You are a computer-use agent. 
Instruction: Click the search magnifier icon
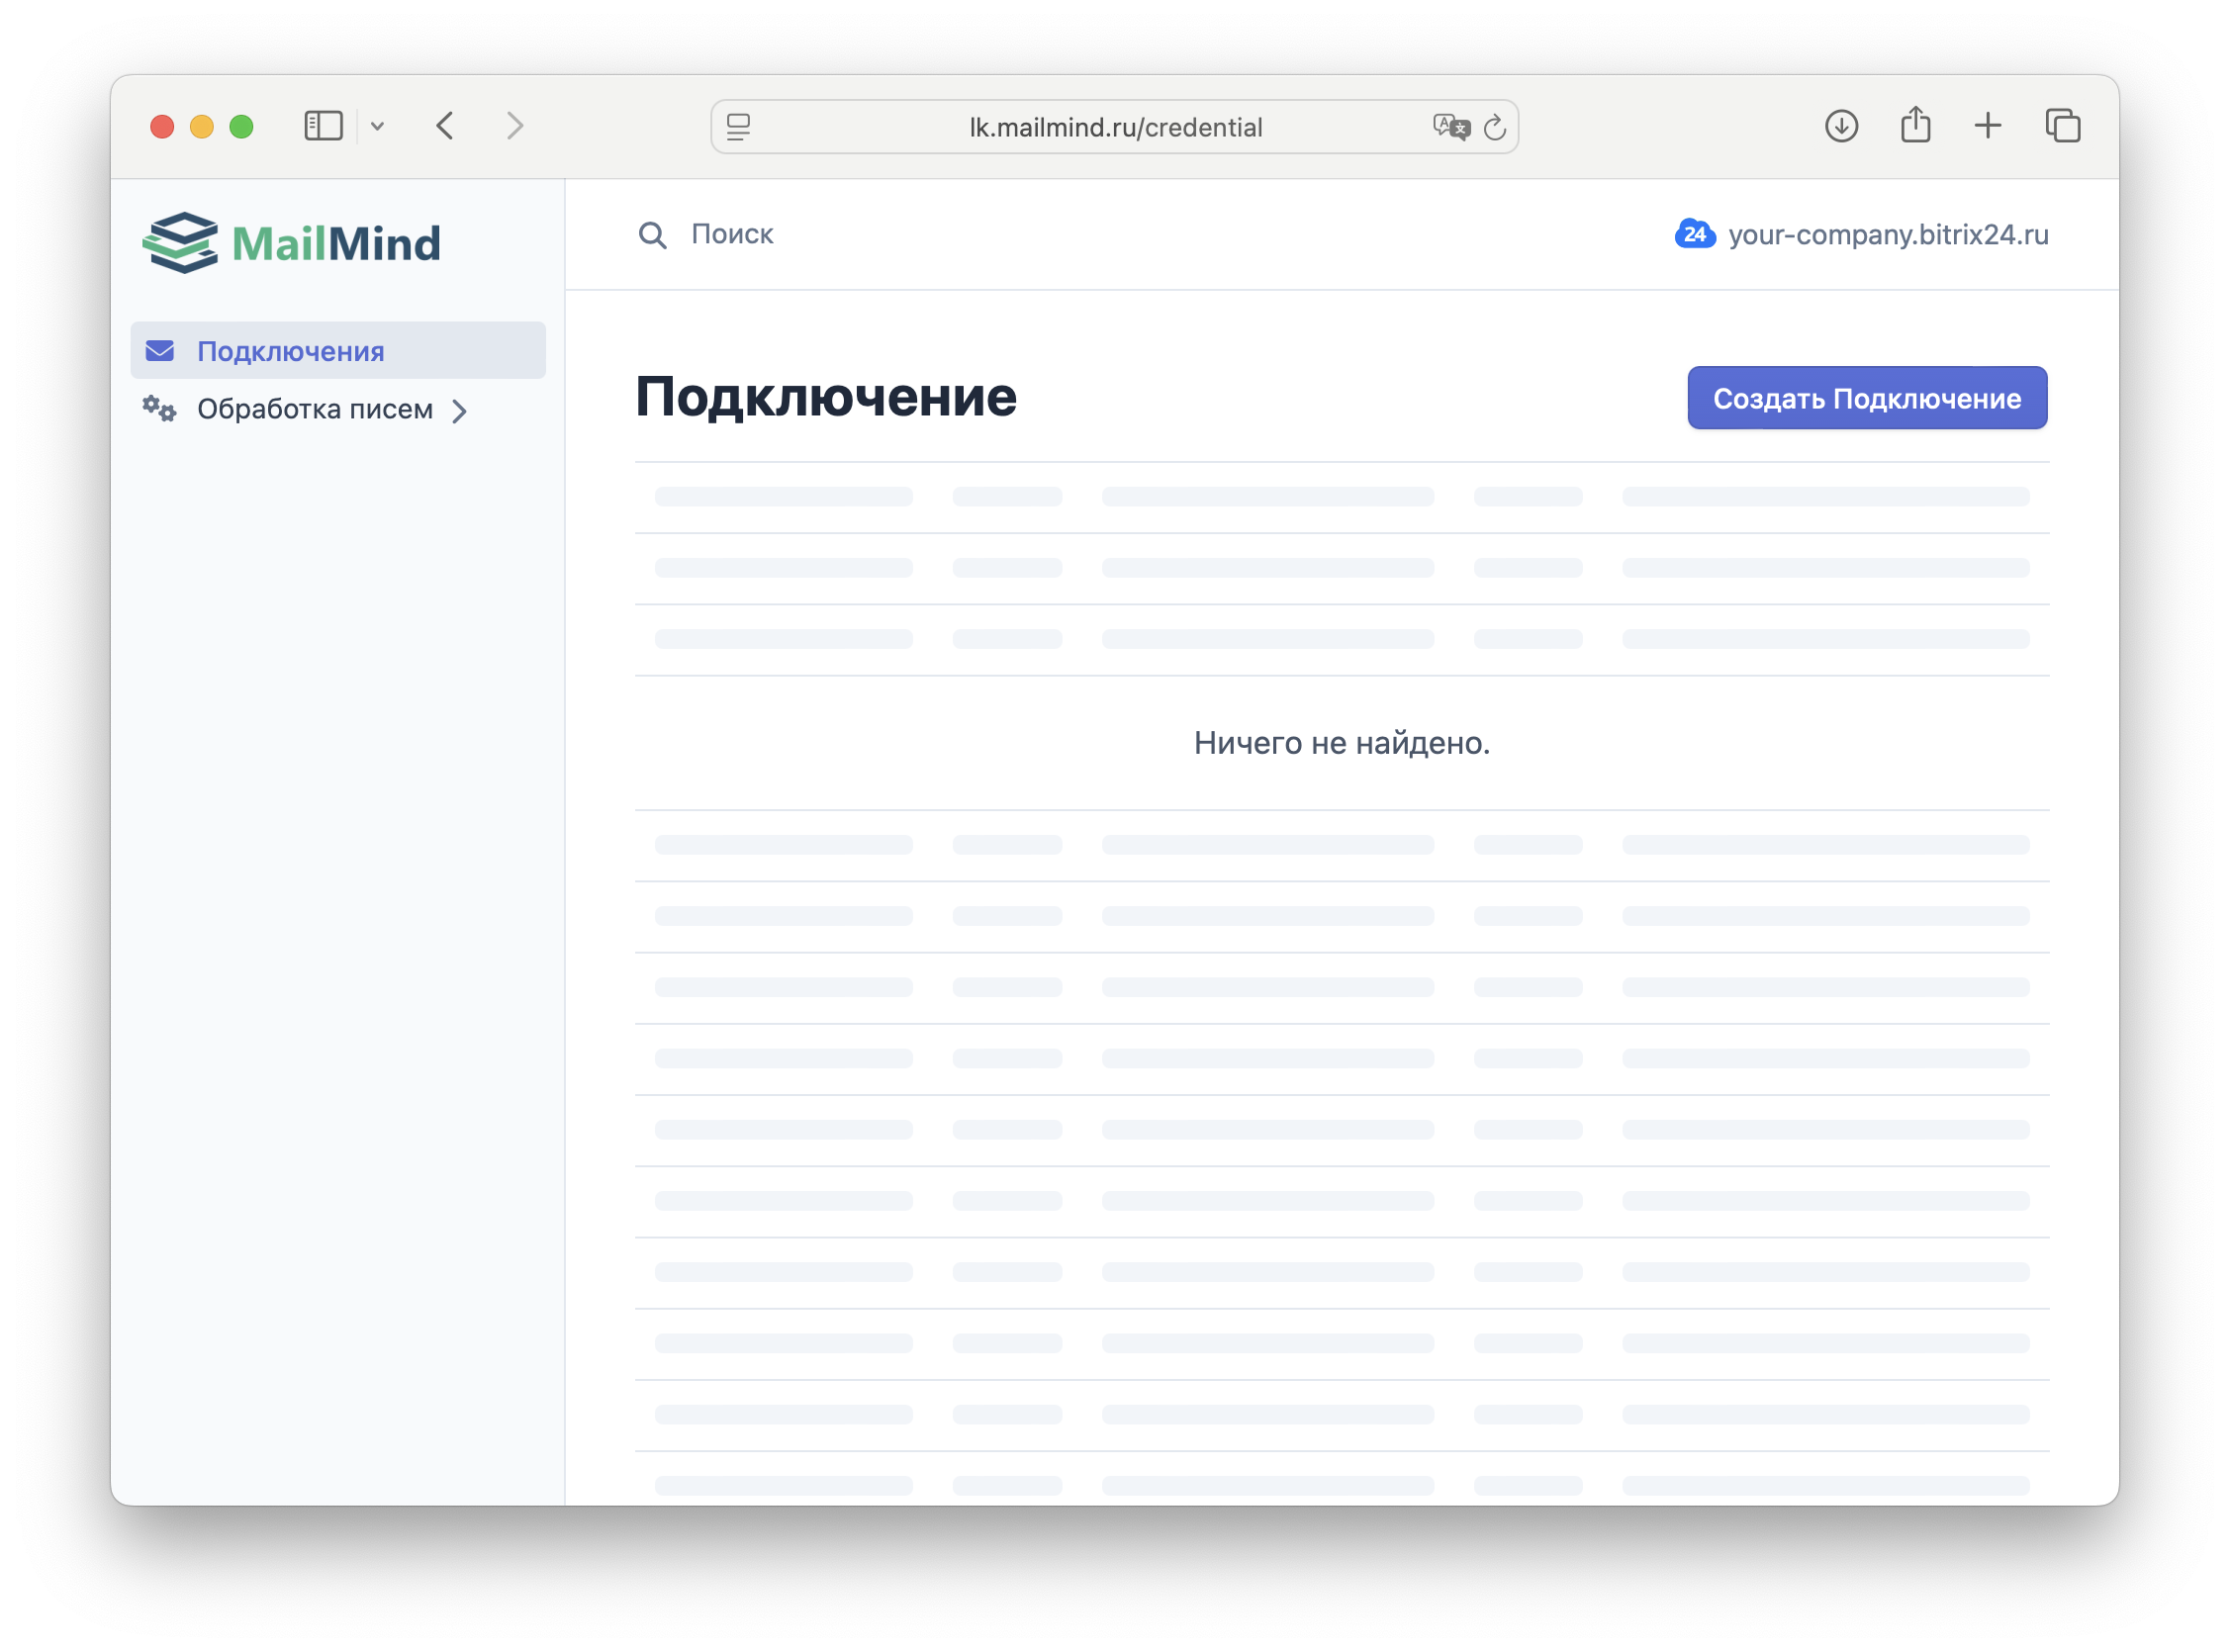[652, 235]
